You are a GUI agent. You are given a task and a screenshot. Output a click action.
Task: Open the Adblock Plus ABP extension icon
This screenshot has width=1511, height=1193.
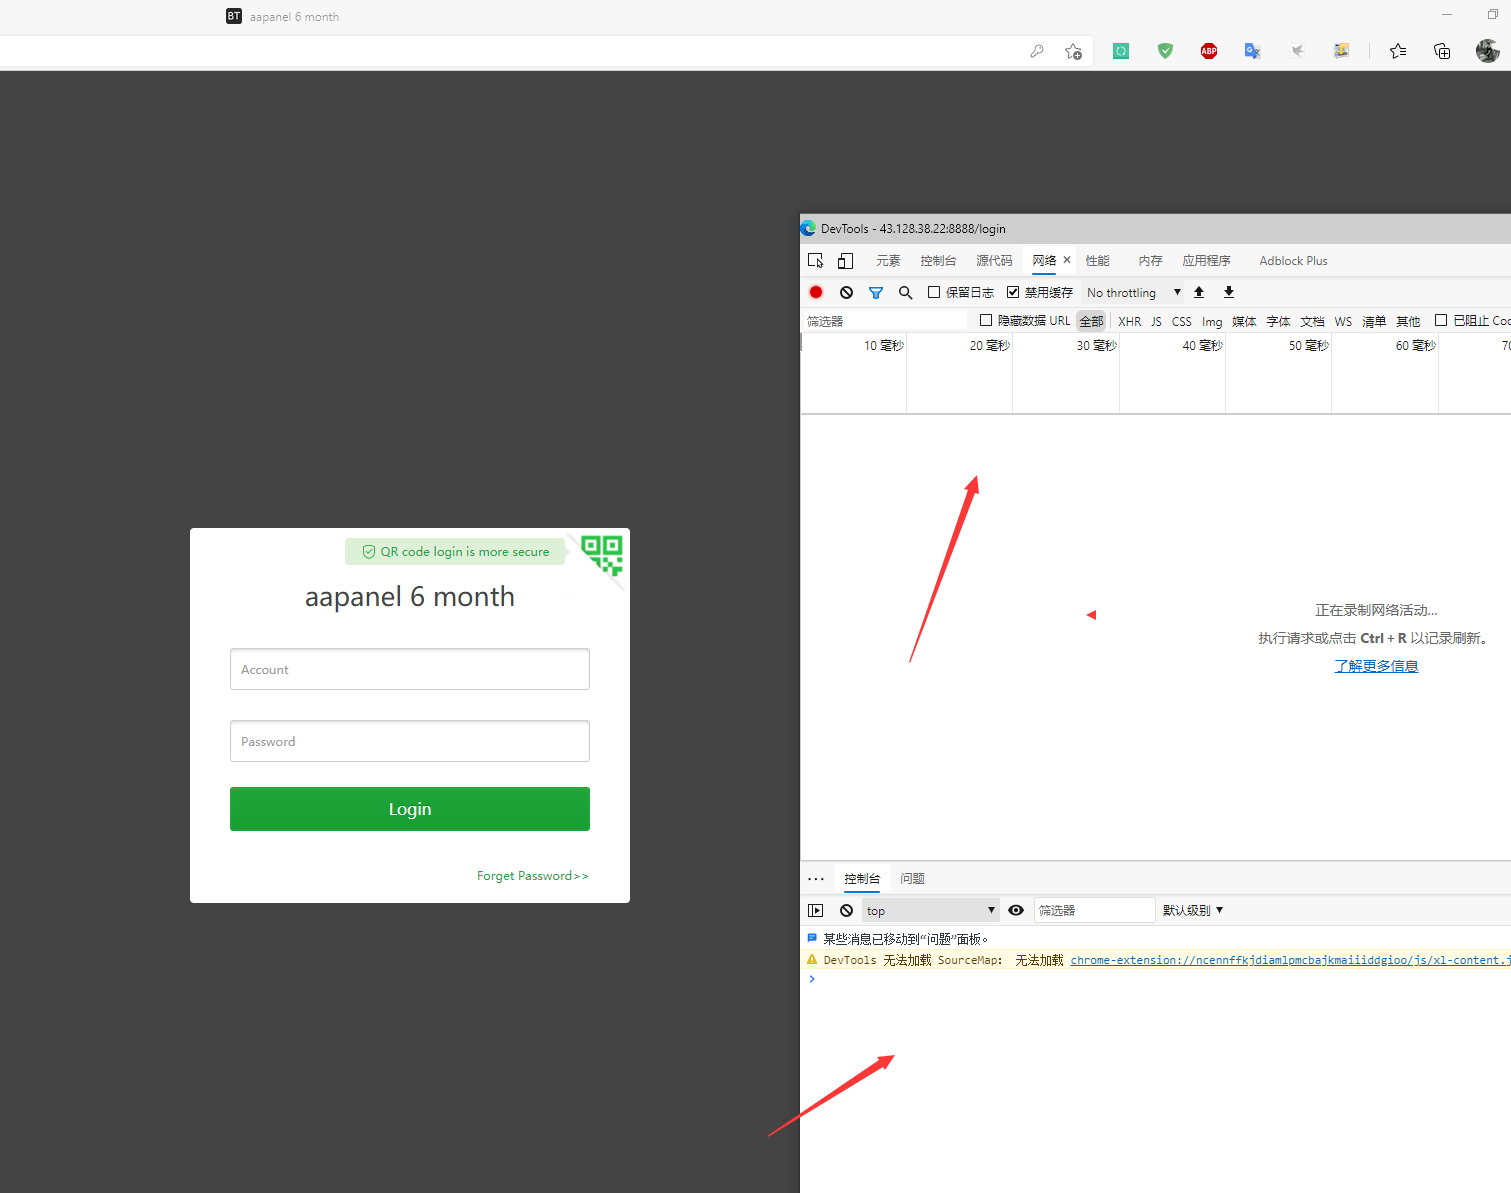click(x=1209, y=51)
